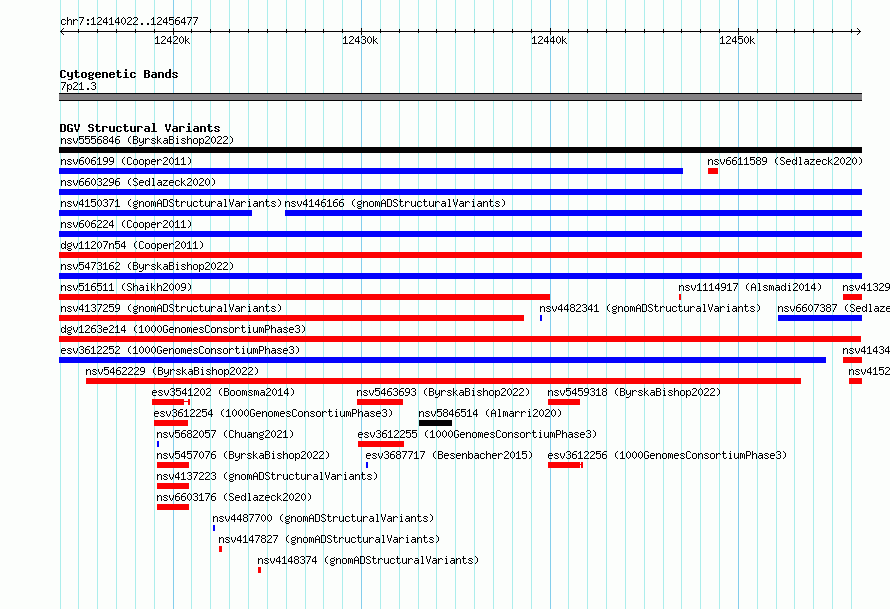This screenshot has width=890, height=609.
Task: Open nsv5459318 (ByrskaBishop2022) label
Action: tap(634, 392)
